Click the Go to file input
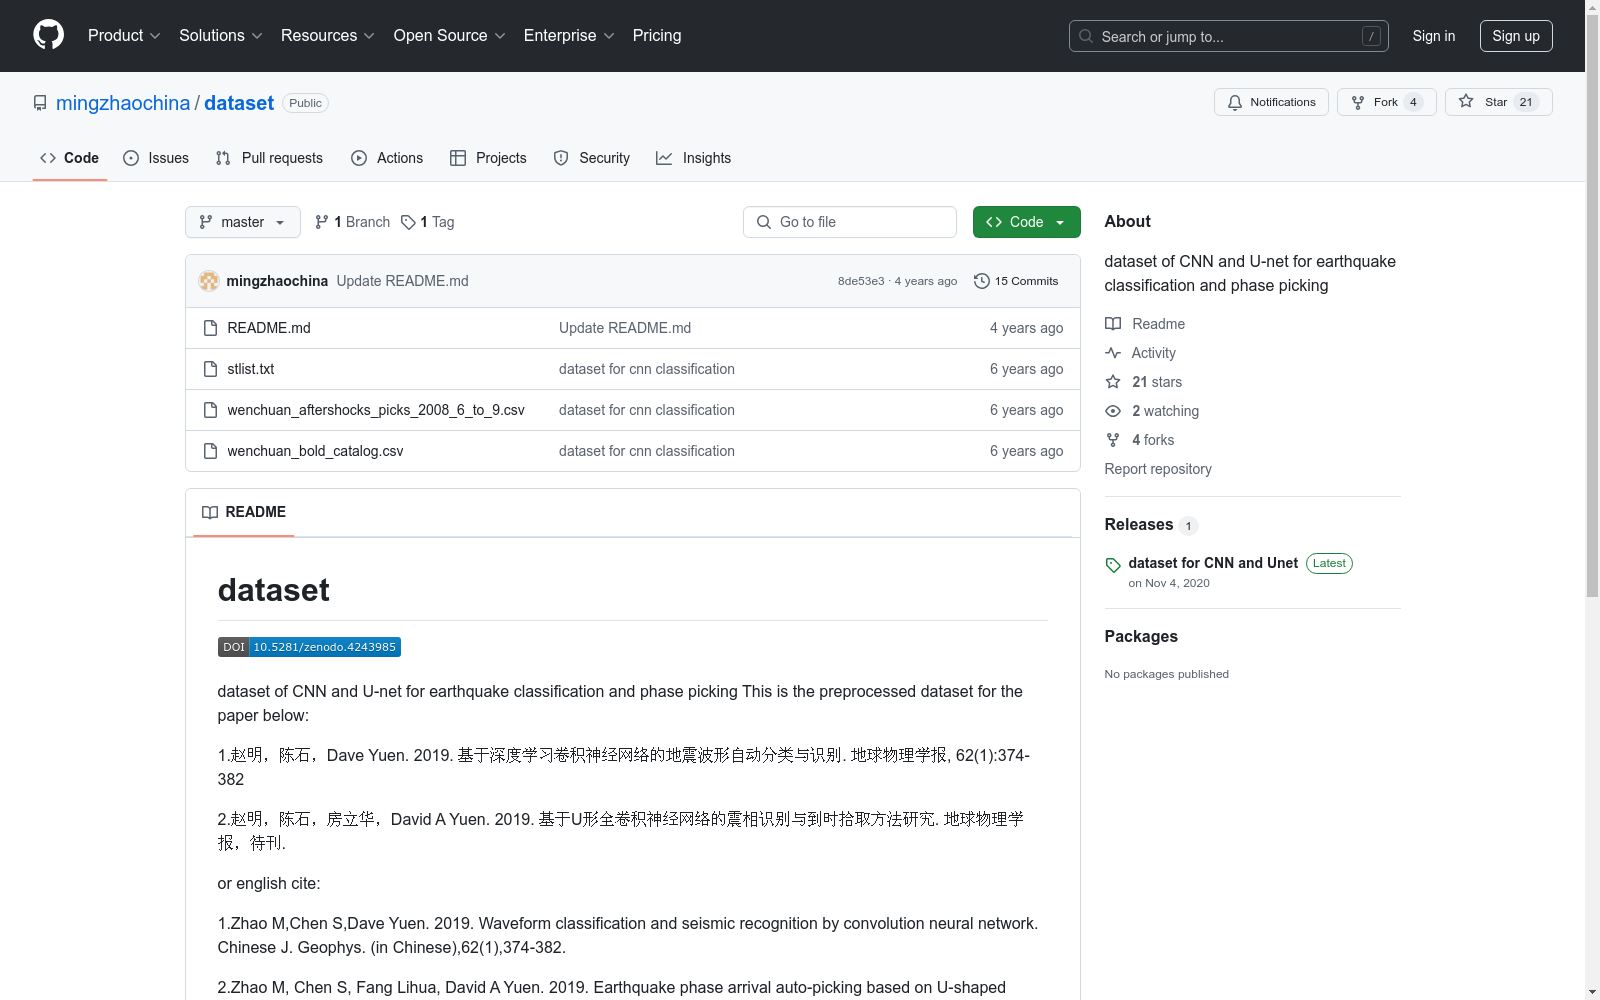Image resolution: width=1600 pixels, height=1000 pixels. point(850,222)
